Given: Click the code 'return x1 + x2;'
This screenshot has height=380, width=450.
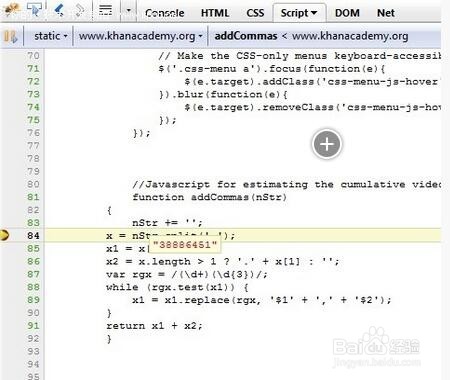Looking at the screenshot, I should [x=154, y=326].
